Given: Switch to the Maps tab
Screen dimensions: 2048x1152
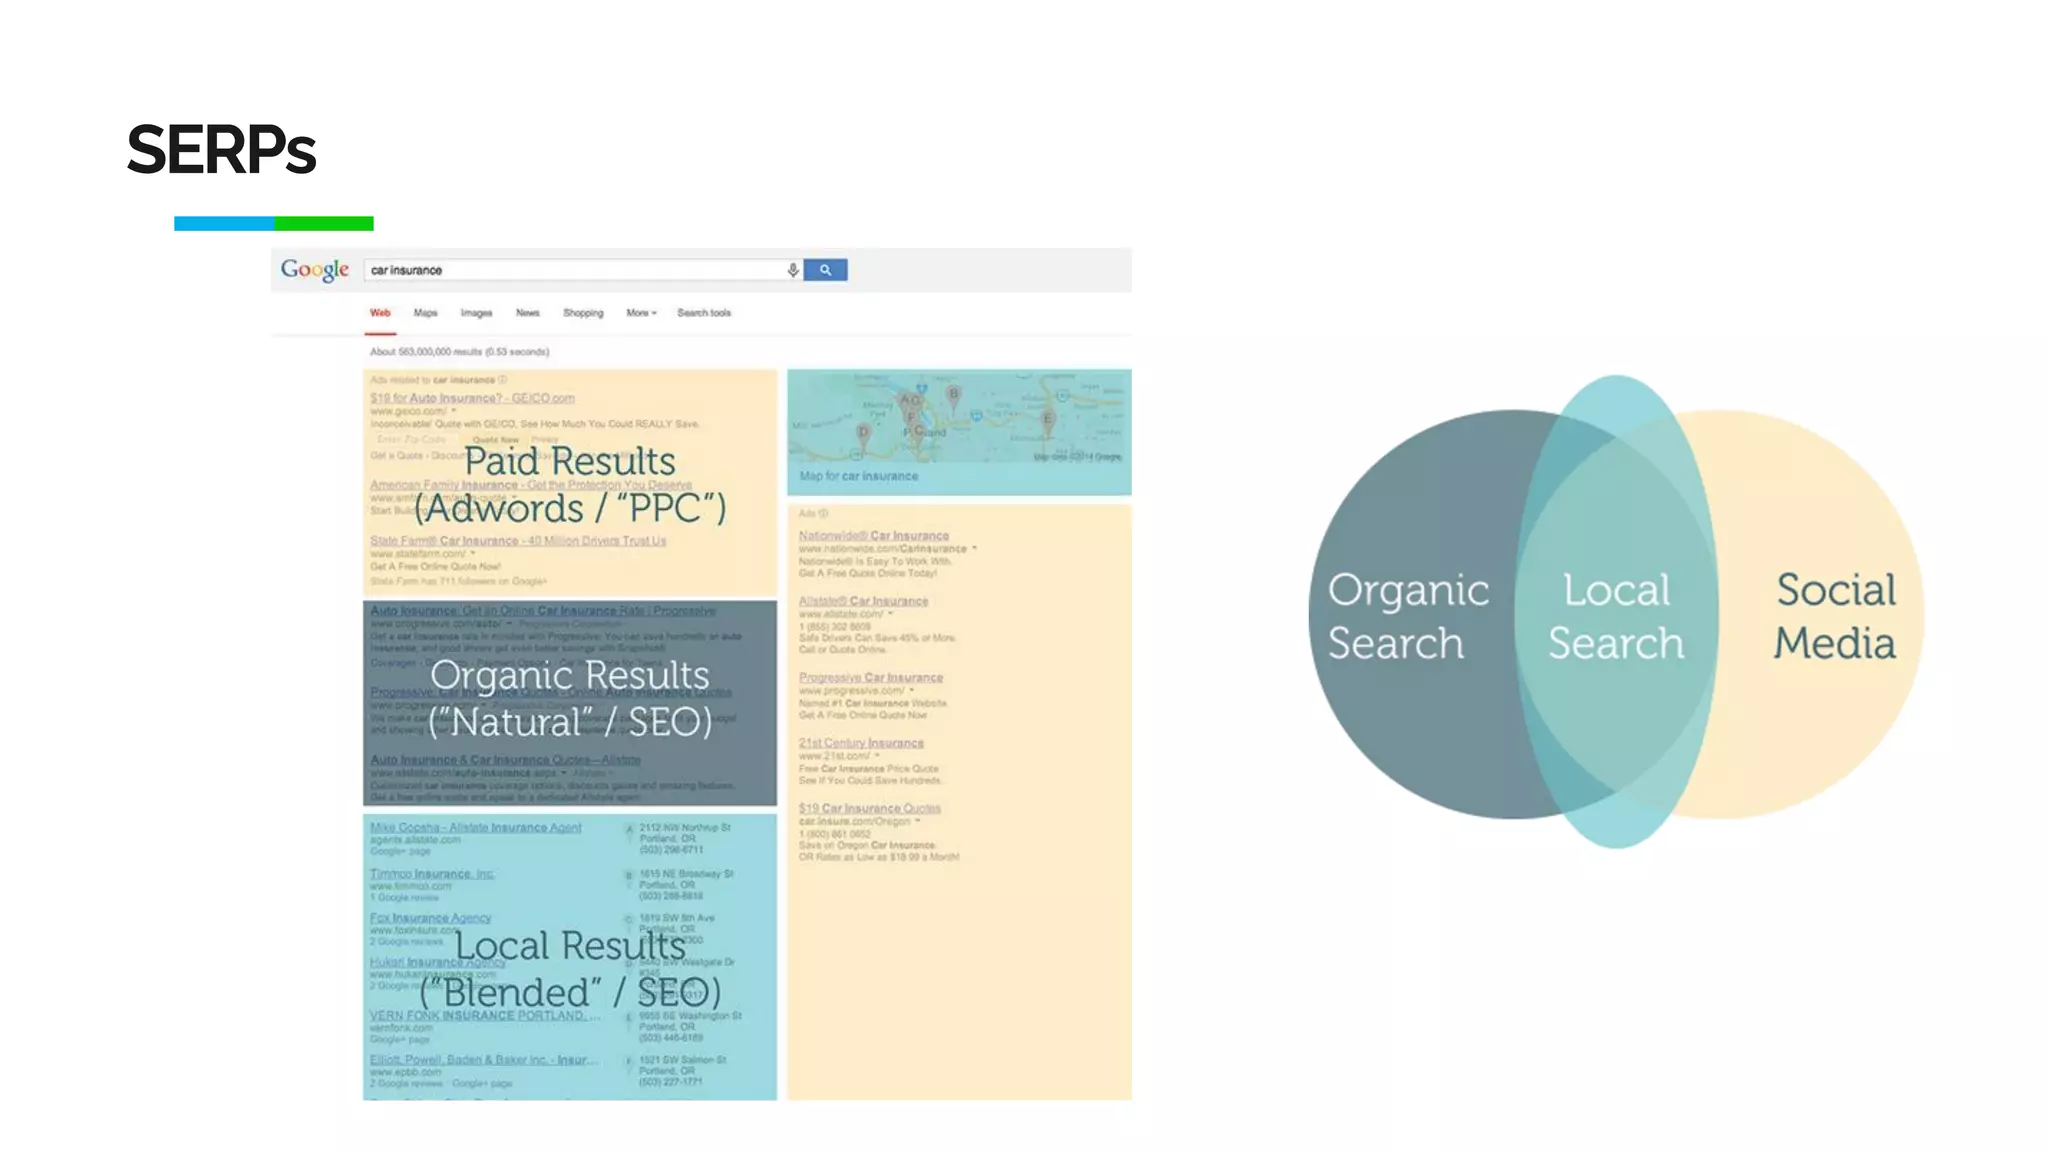Looking at the screenshot, I should pyautogui.click(x=425, y=313).
